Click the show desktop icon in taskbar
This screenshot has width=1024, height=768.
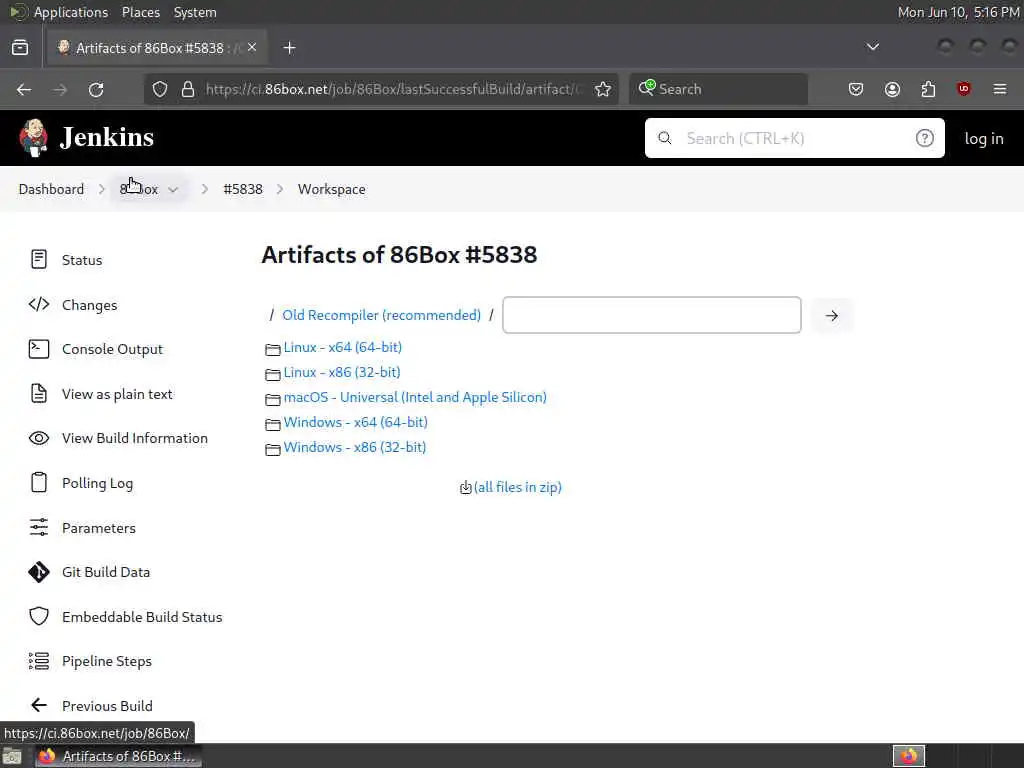12,757
